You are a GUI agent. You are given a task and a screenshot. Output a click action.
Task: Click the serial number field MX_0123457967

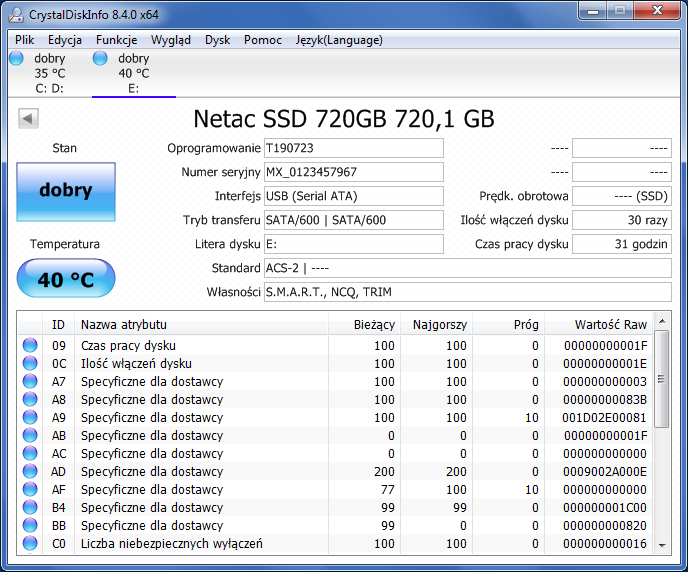pos(353,172)
